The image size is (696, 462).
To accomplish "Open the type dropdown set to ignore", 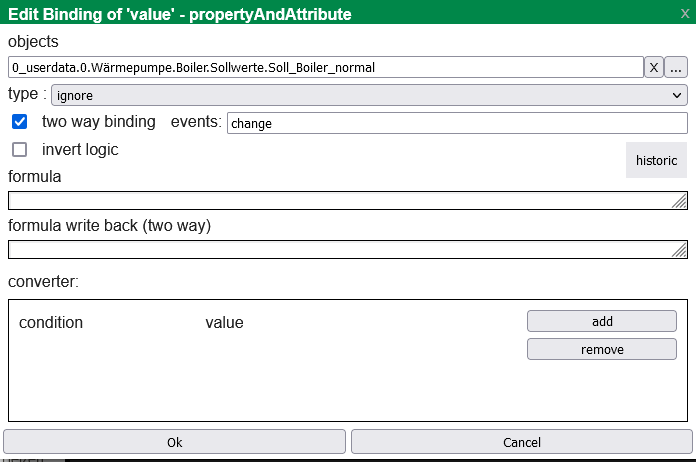I will click(x=368, y=95).
